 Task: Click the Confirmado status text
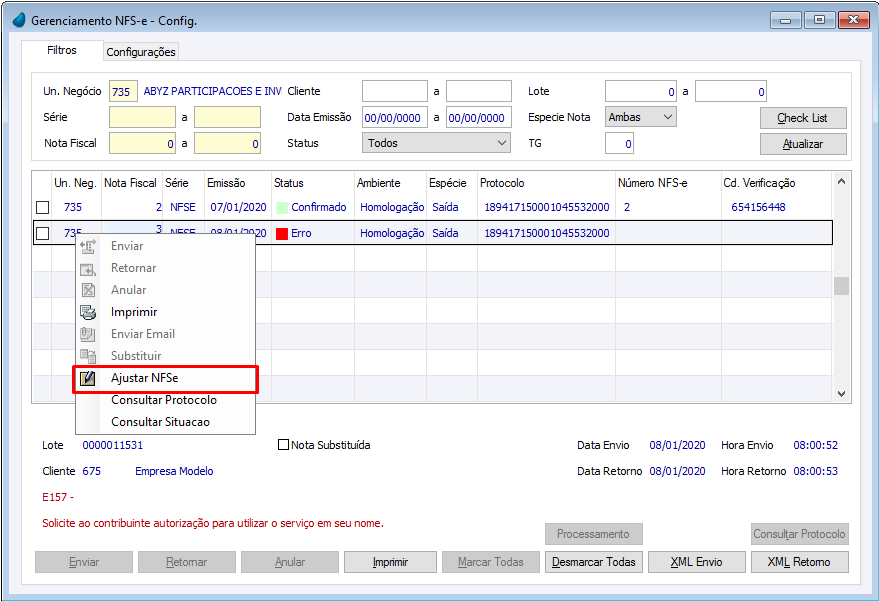318,207
